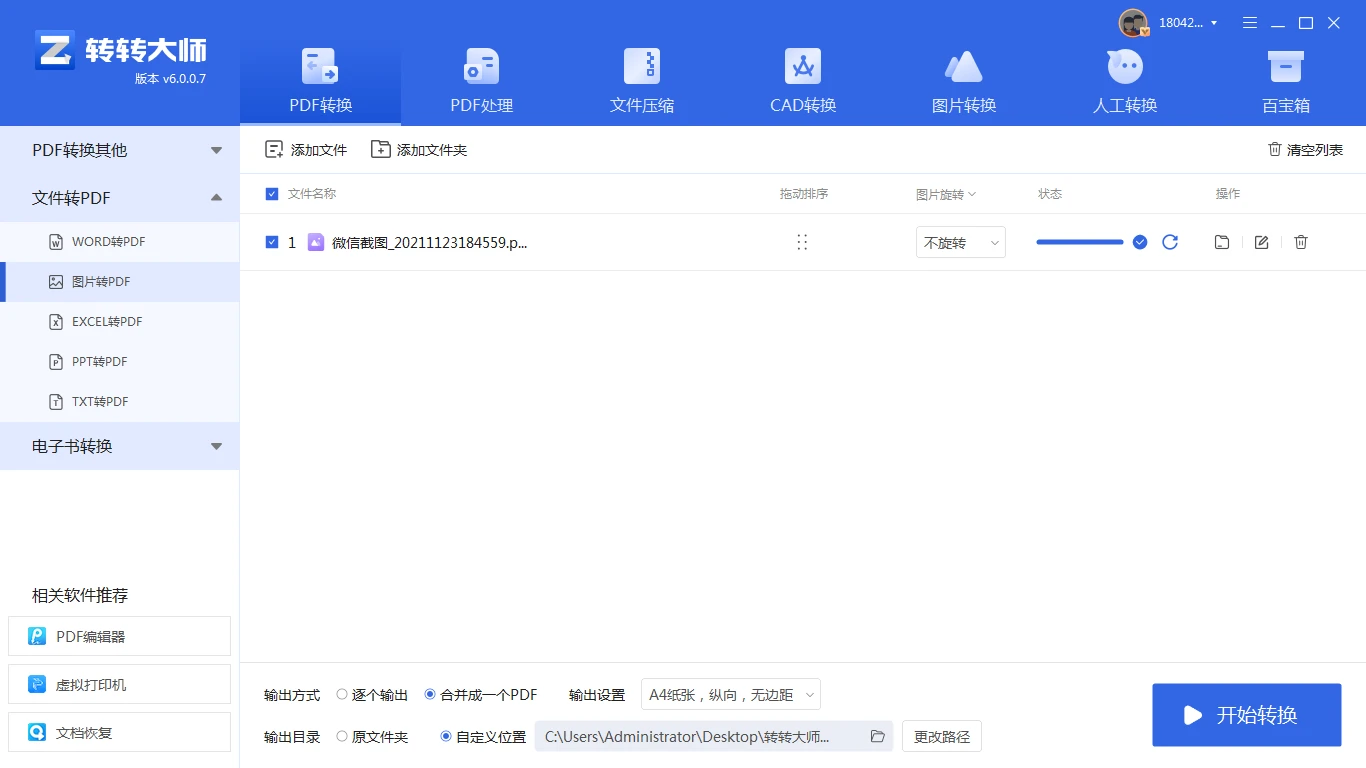Click 更改路径 to change output path
This screenshot has width=1366, height=768.
point(940,736)
